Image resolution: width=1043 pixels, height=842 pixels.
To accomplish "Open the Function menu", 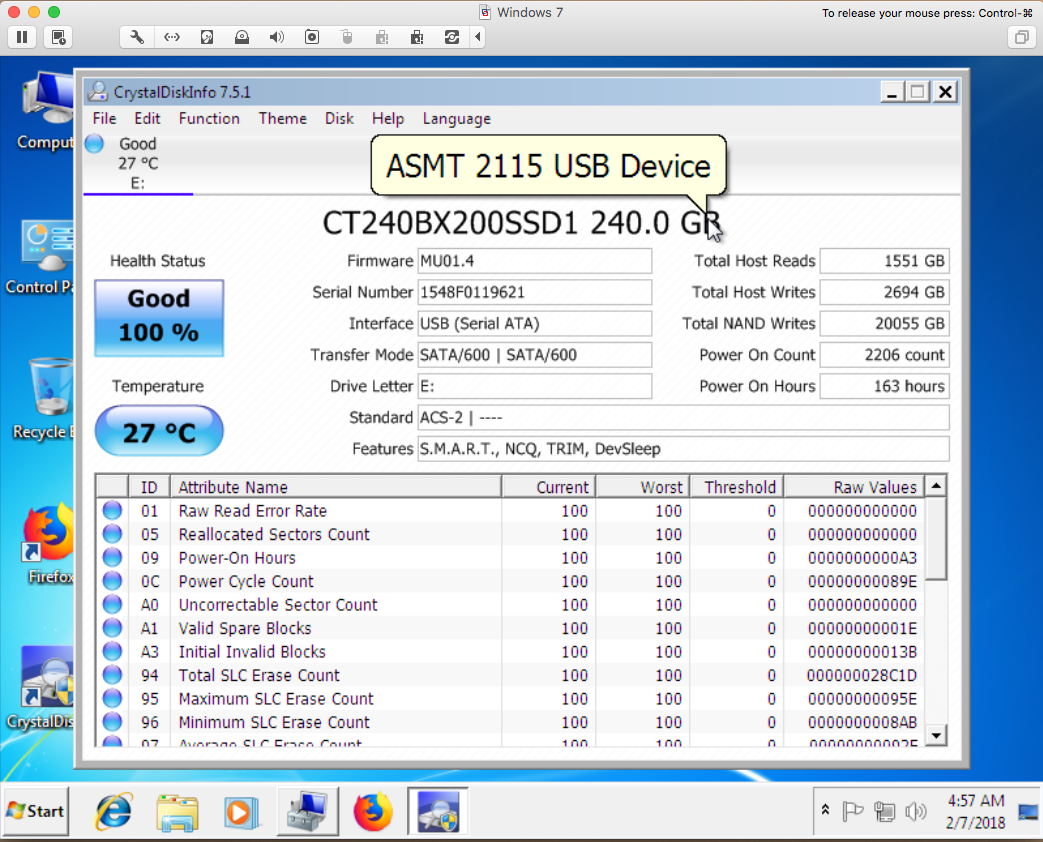I will click(209, 118).
